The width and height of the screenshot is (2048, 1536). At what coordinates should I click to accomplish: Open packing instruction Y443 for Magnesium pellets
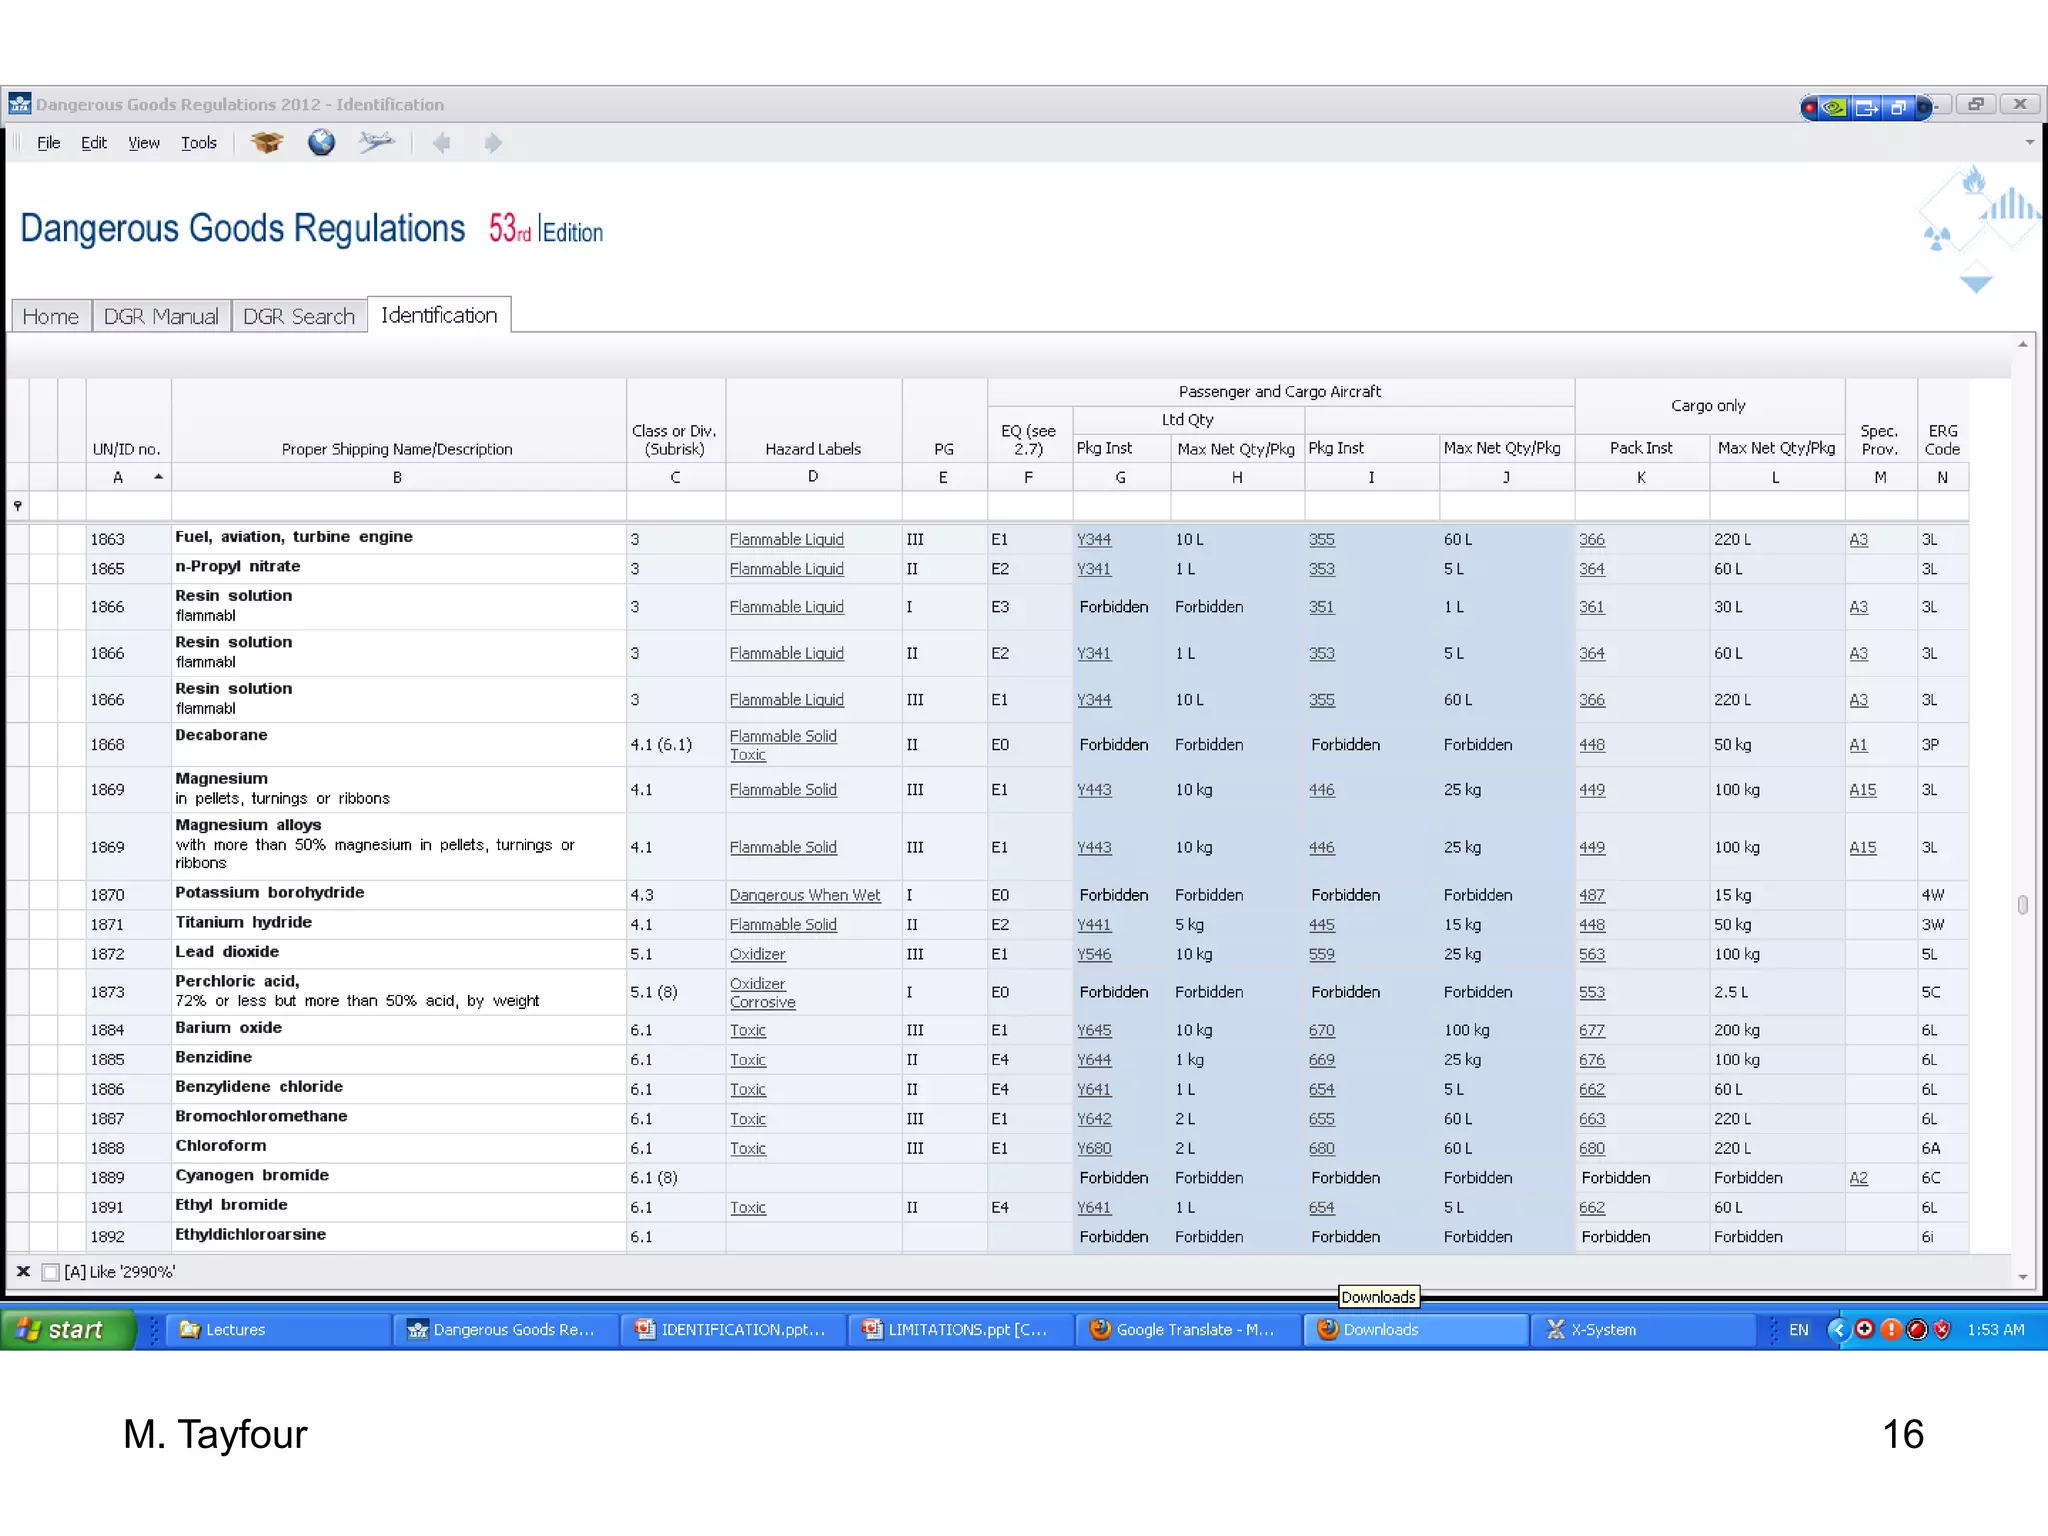[1094, 790]
